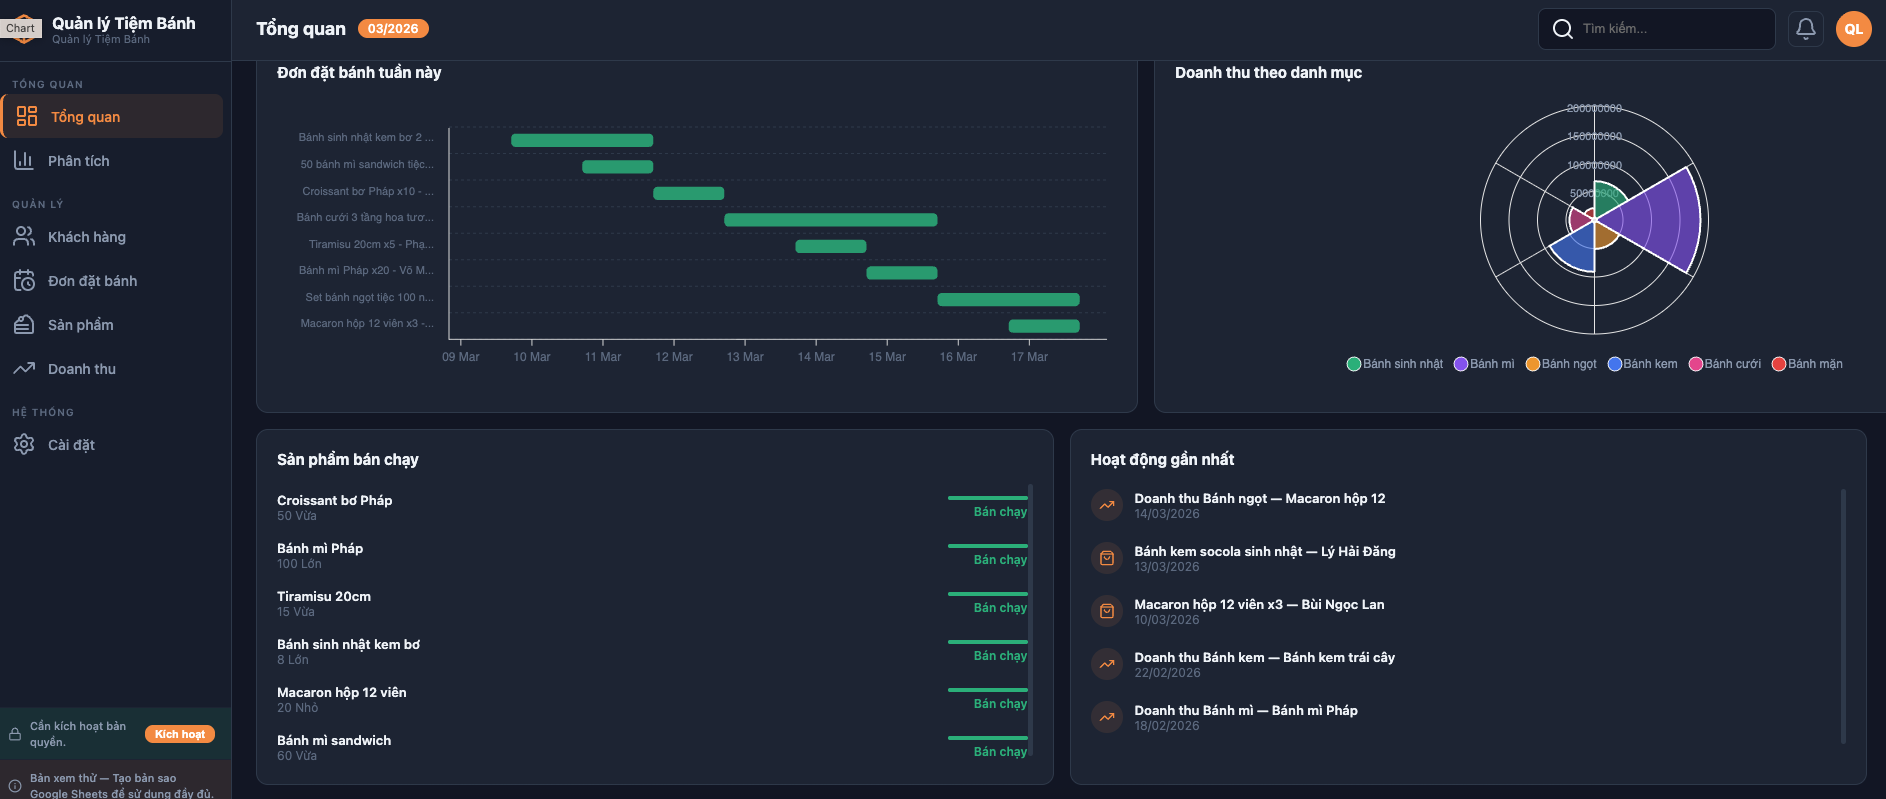Click the Bánh cưới 3 tầng Gantt bar
The width and height of the screenshot is (1886, 799).
click(x=830, y=219)
